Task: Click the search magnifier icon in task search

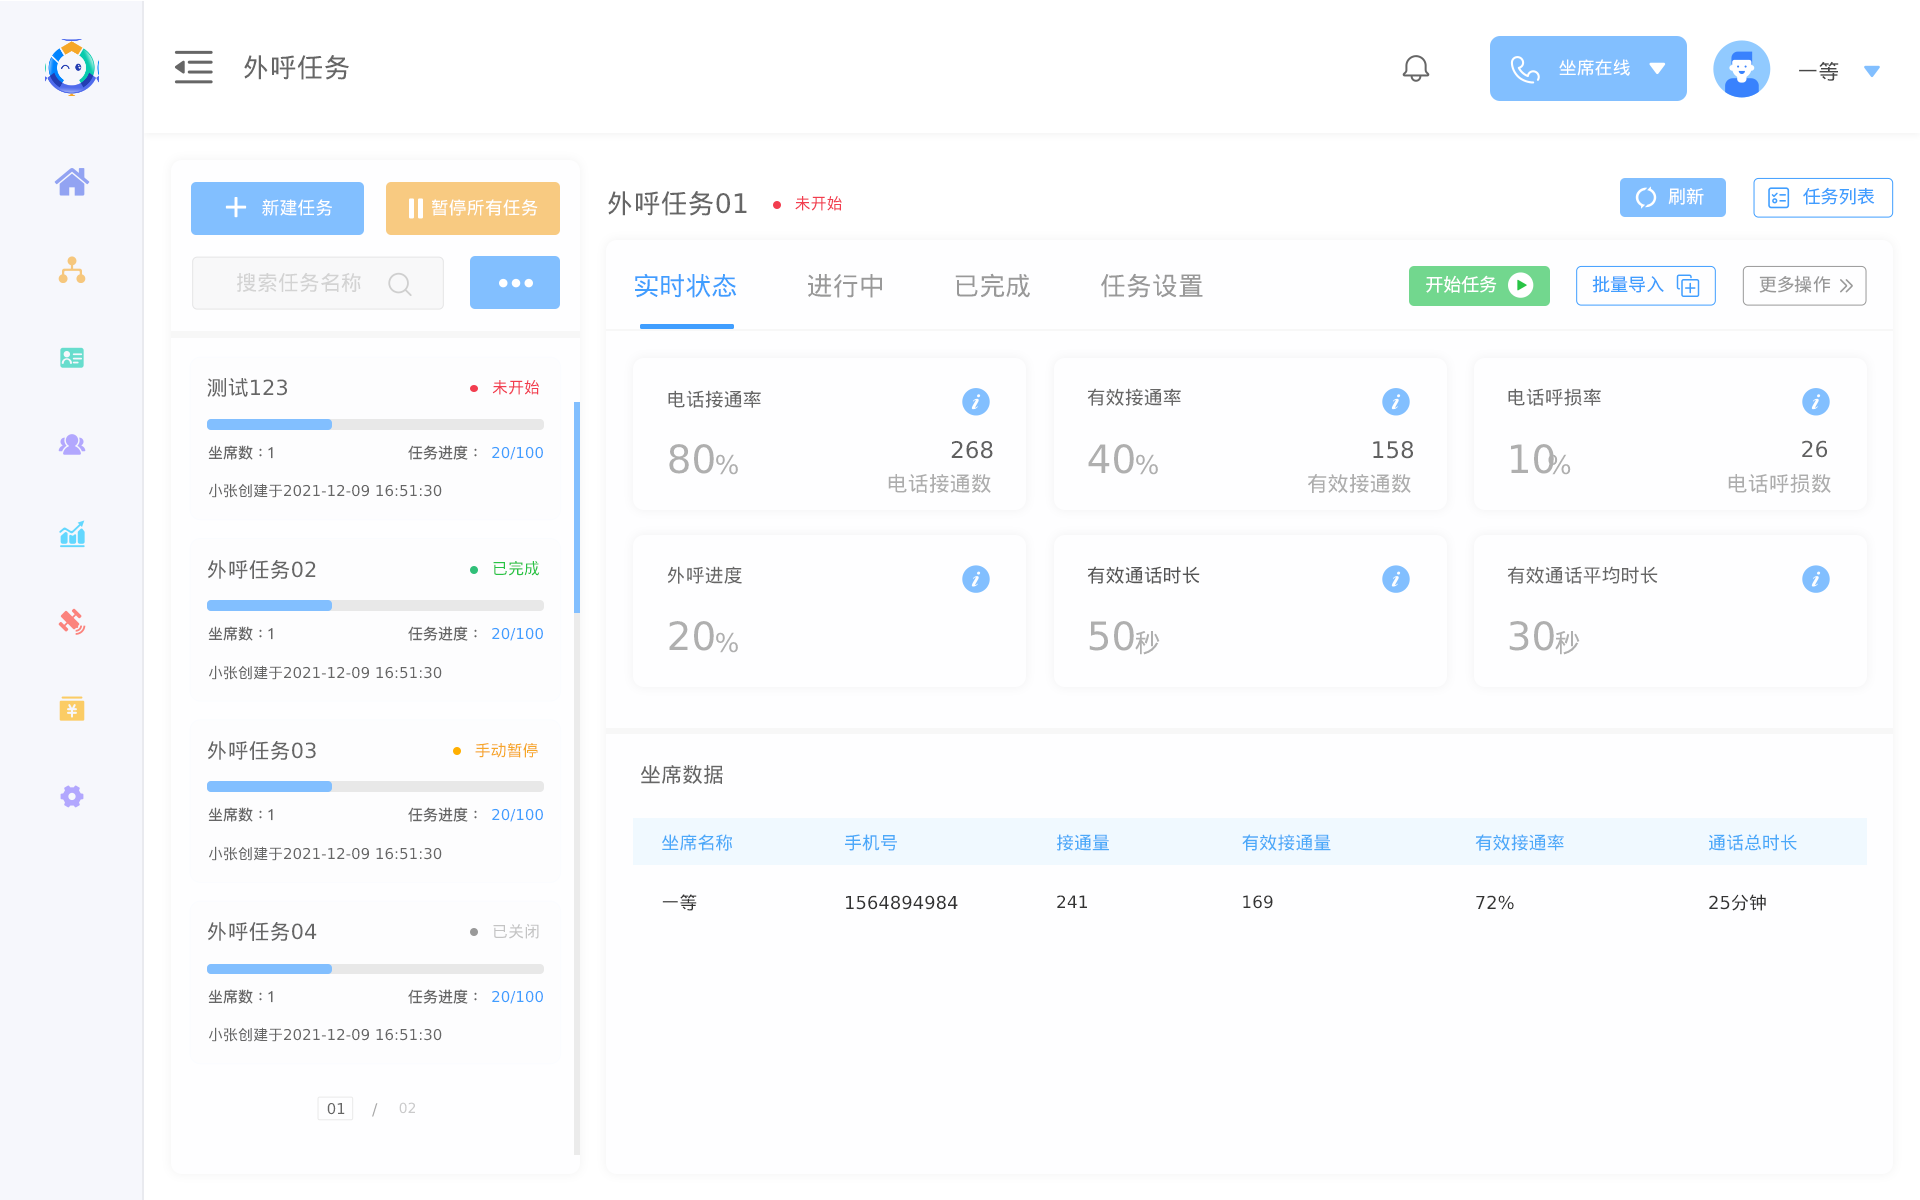Action: (400, 284)
